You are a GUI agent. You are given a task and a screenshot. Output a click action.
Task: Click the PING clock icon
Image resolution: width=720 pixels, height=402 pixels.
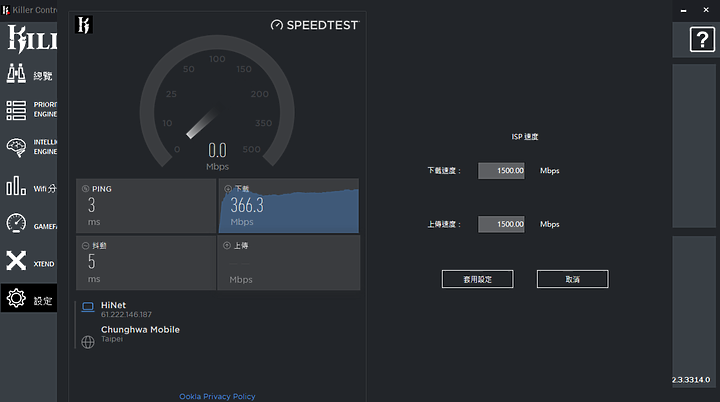(x=85, y=188)
